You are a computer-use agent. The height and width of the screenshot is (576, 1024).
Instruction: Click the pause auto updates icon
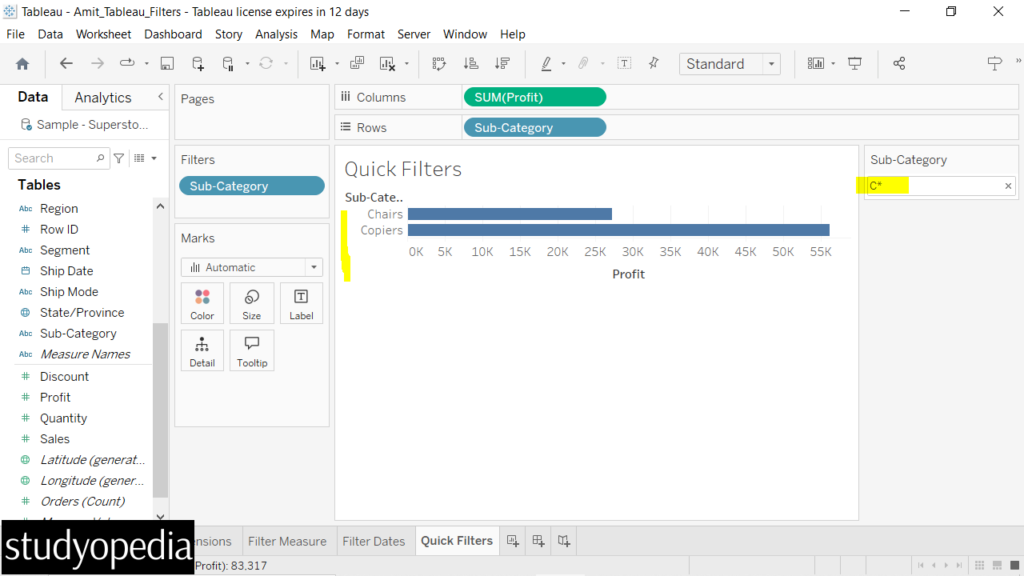(228, 63)
